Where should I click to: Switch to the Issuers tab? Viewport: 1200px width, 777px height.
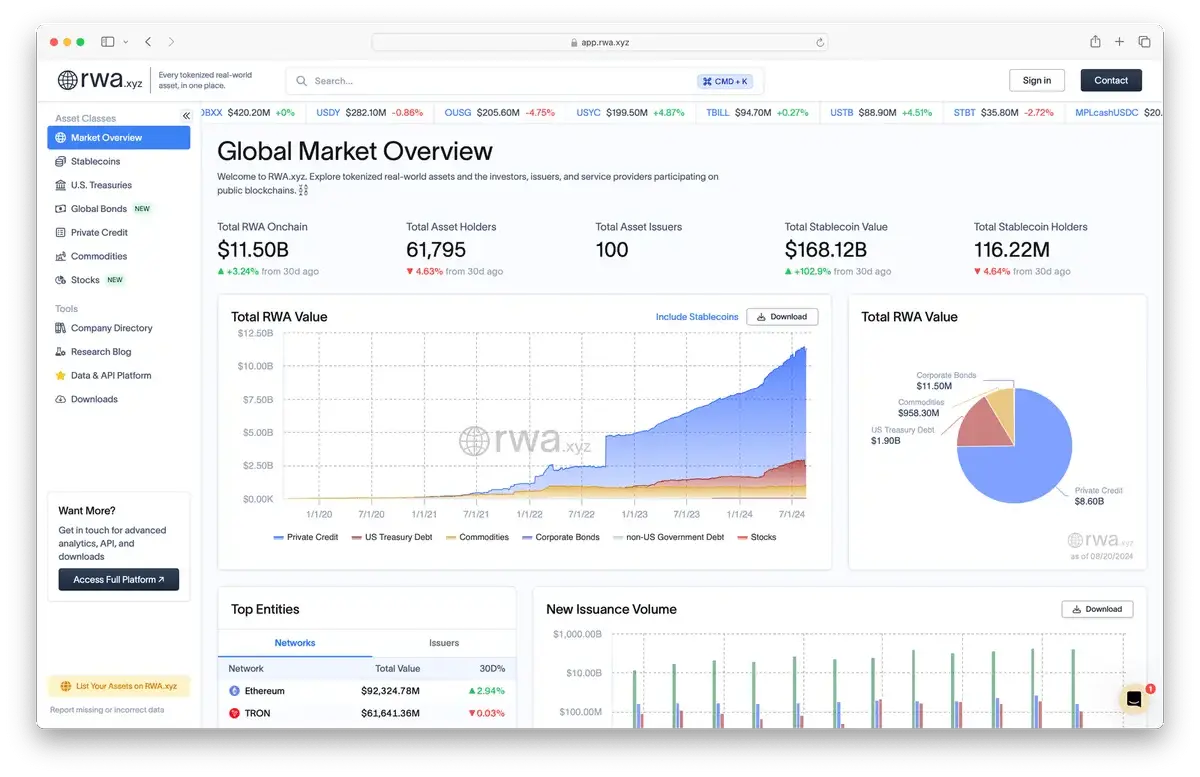tap(443, 643)
